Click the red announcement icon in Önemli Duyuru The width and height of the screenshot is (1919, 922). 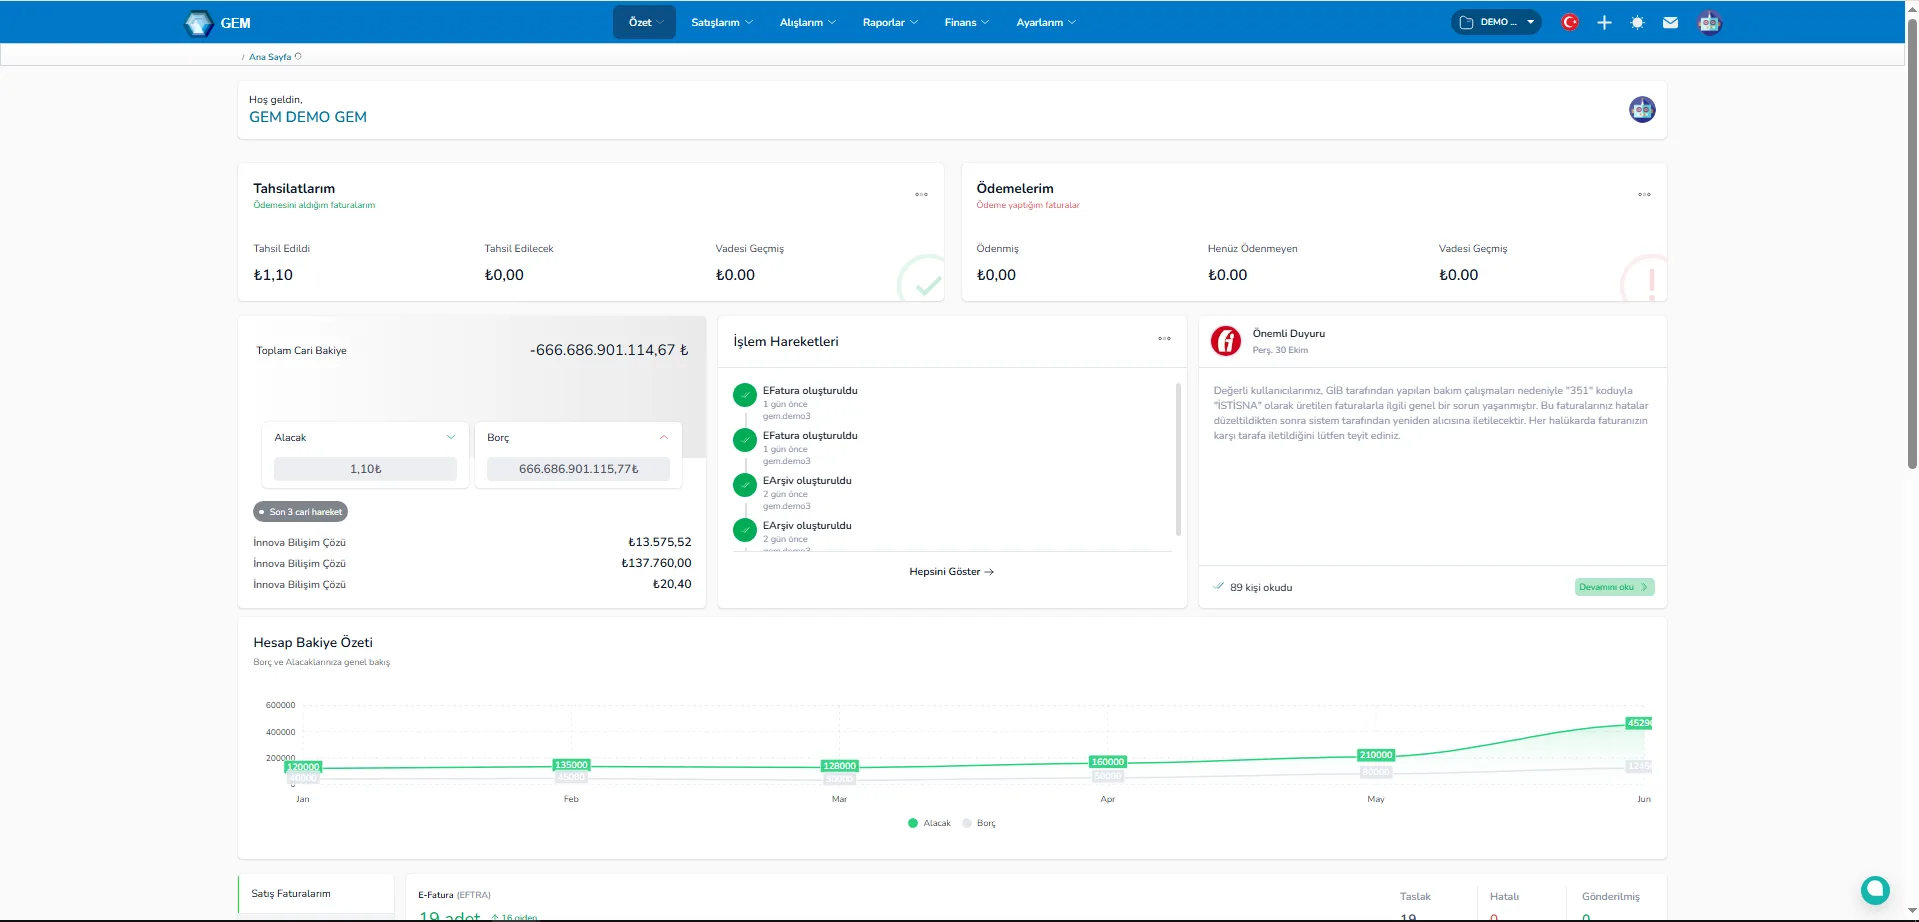click(1225, 341)
